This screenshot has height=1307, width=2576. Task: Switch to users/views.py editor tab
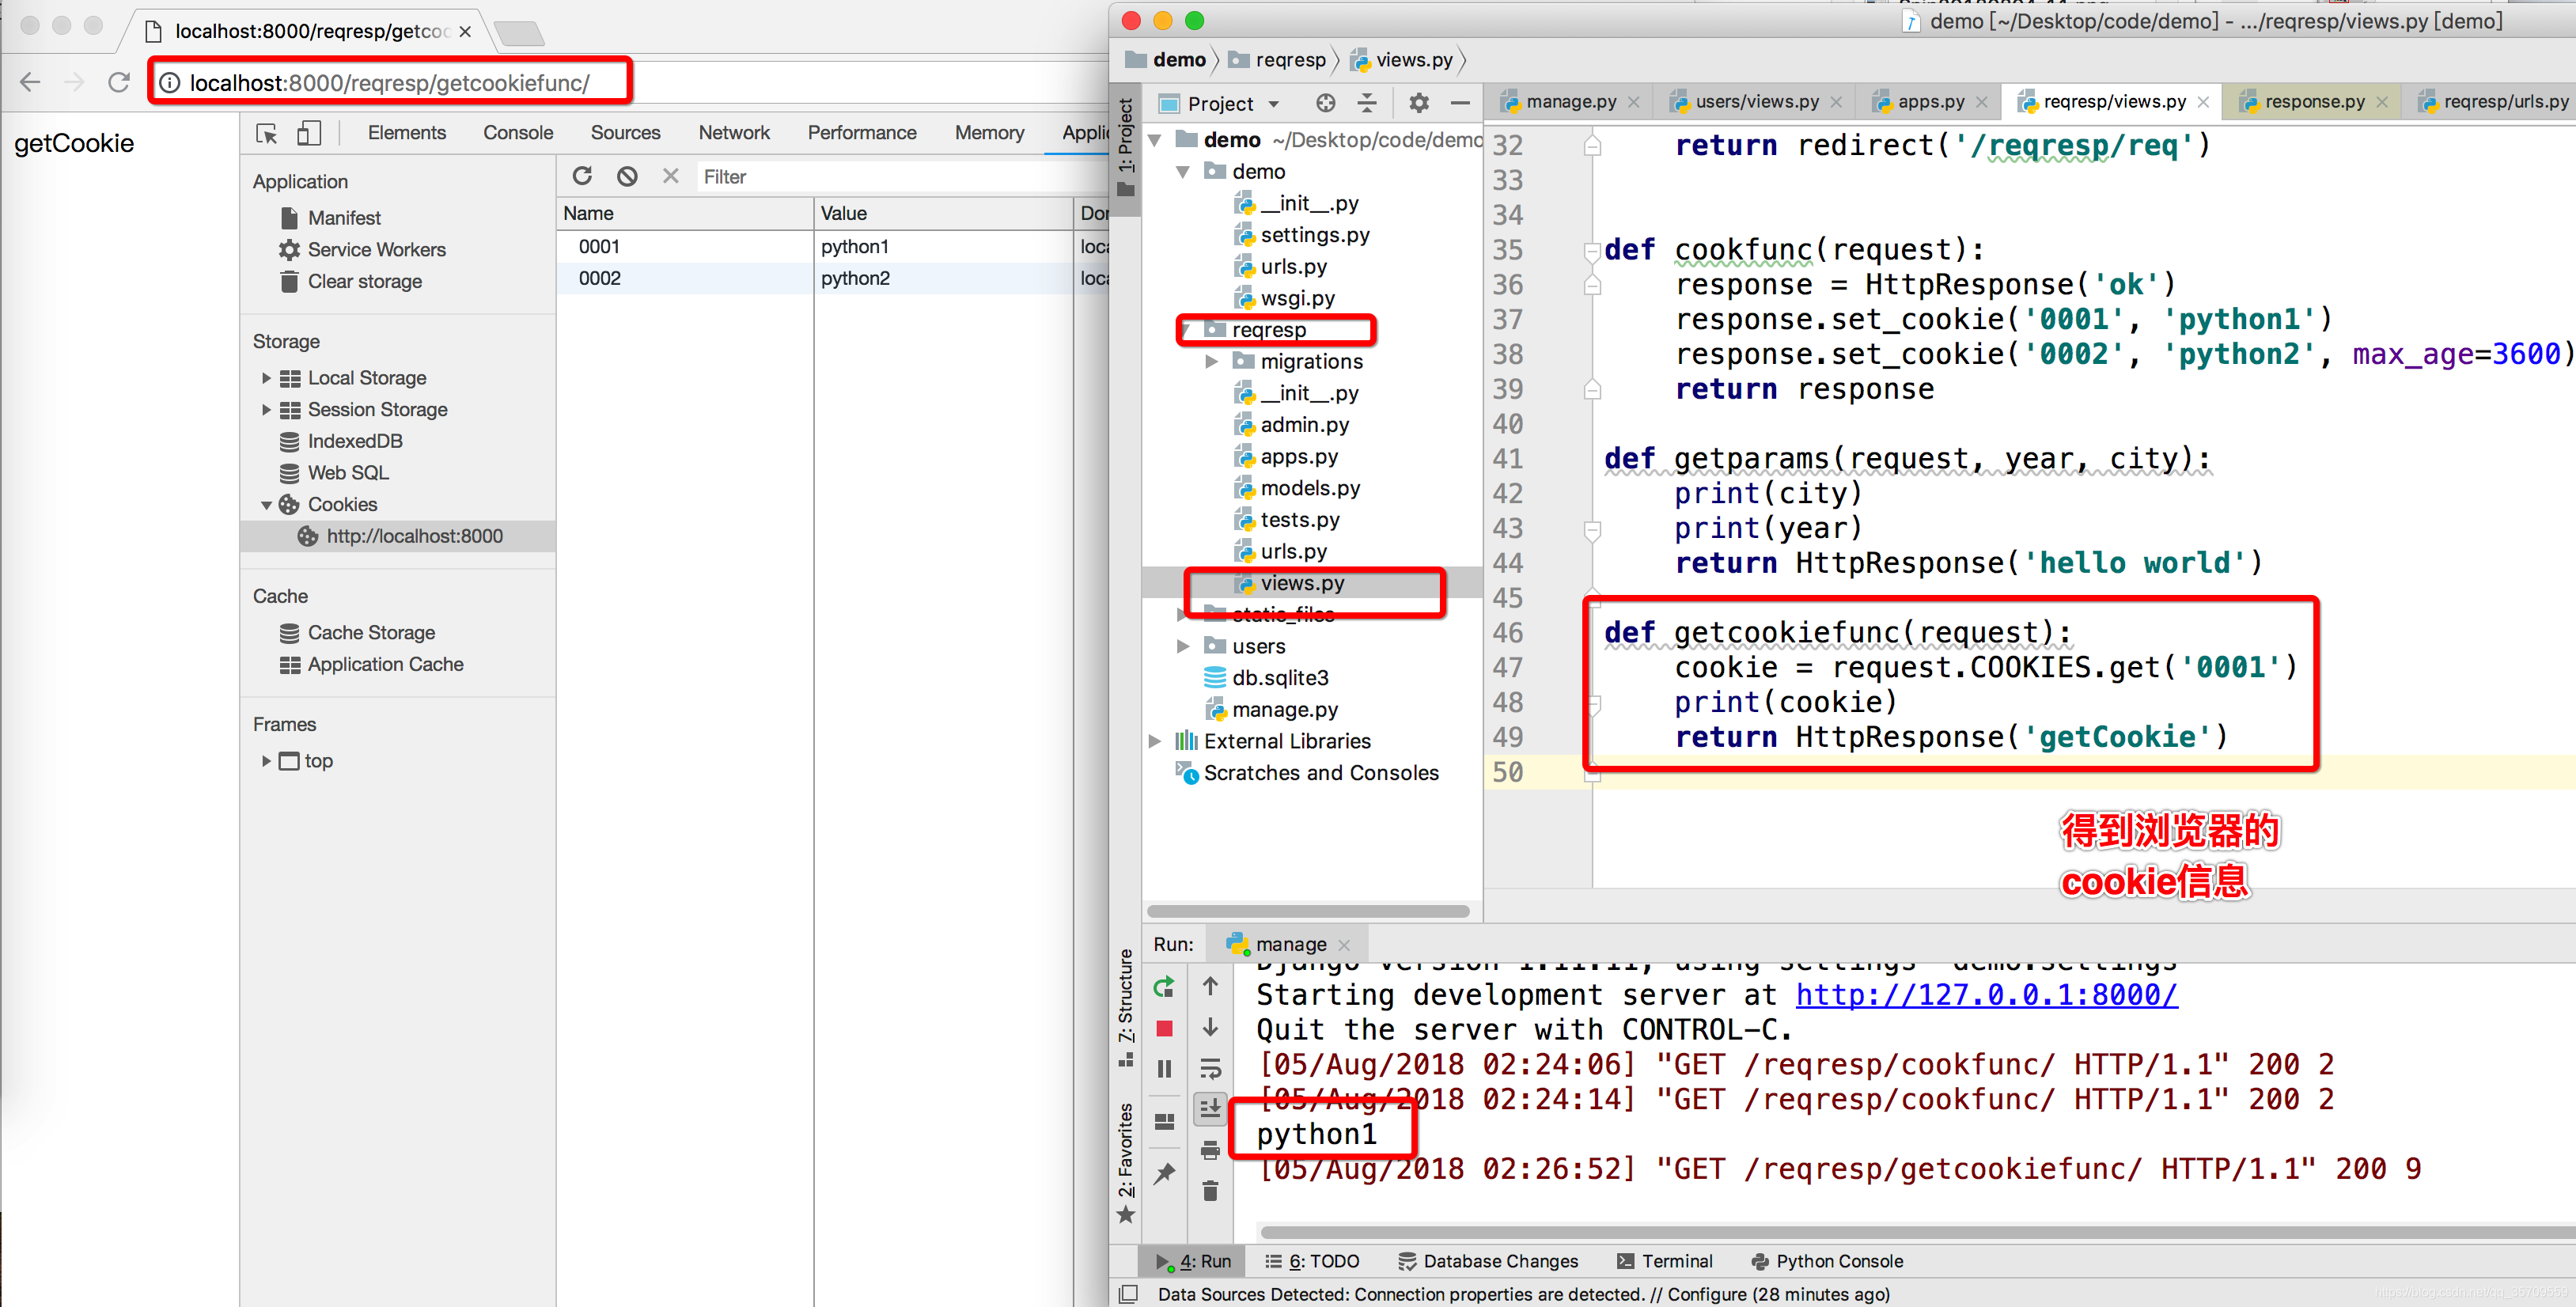pyautogui.click(x=1756, y=102)
